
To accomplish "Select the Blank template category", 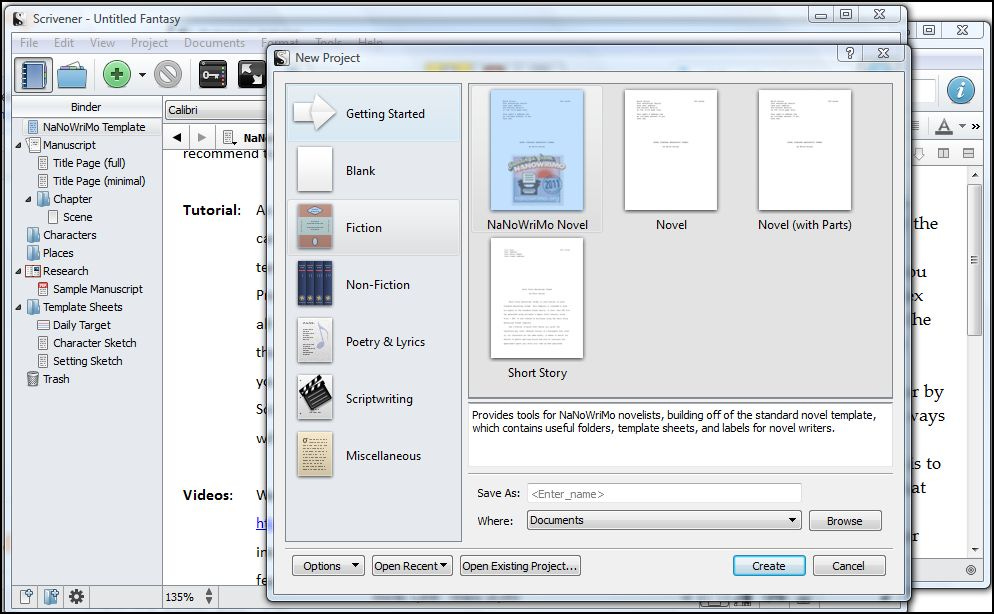I will click(374, 170).
